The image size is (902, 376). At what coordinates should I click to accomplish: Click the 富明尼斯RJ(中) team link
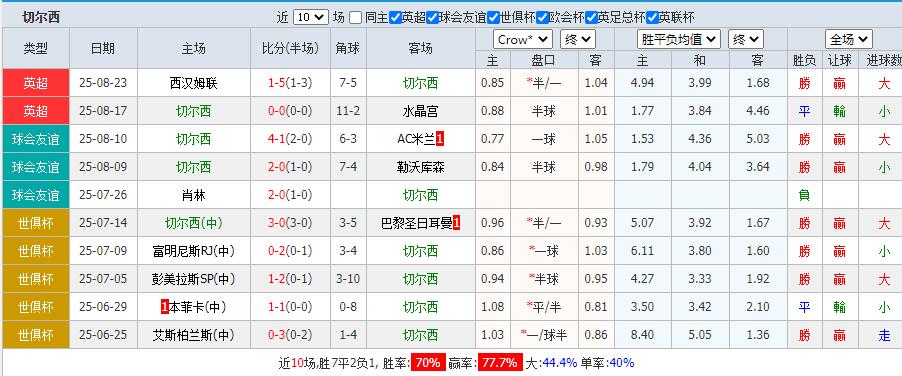pos(194,251)
